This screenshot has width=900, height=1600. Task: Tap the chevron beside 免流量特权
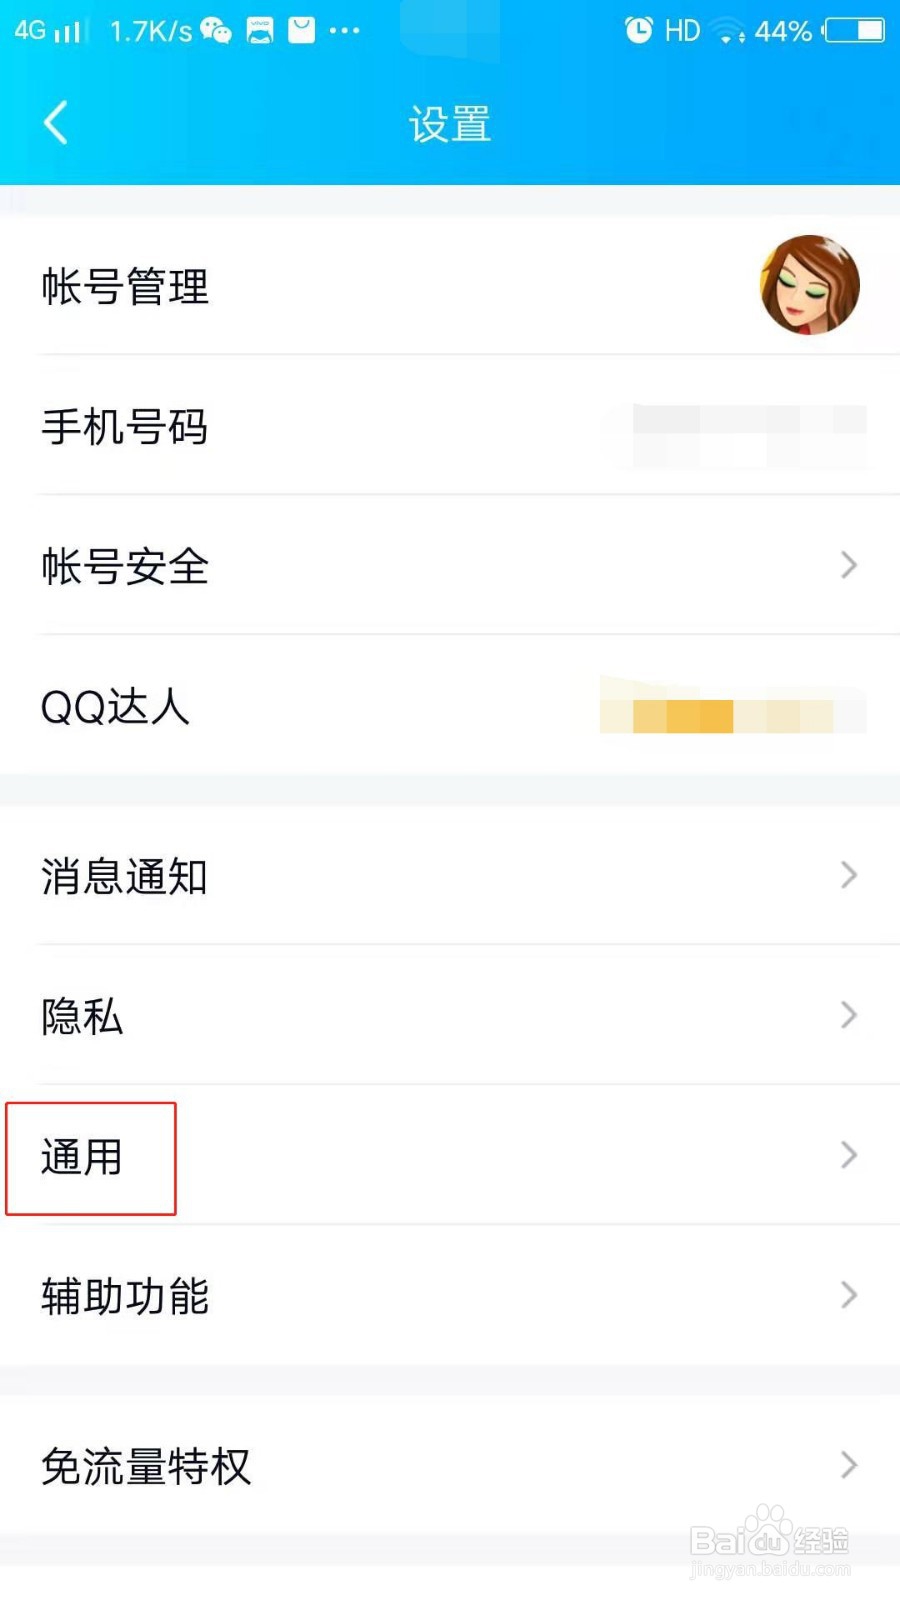pyautogui.click(x=849, y=1465)
